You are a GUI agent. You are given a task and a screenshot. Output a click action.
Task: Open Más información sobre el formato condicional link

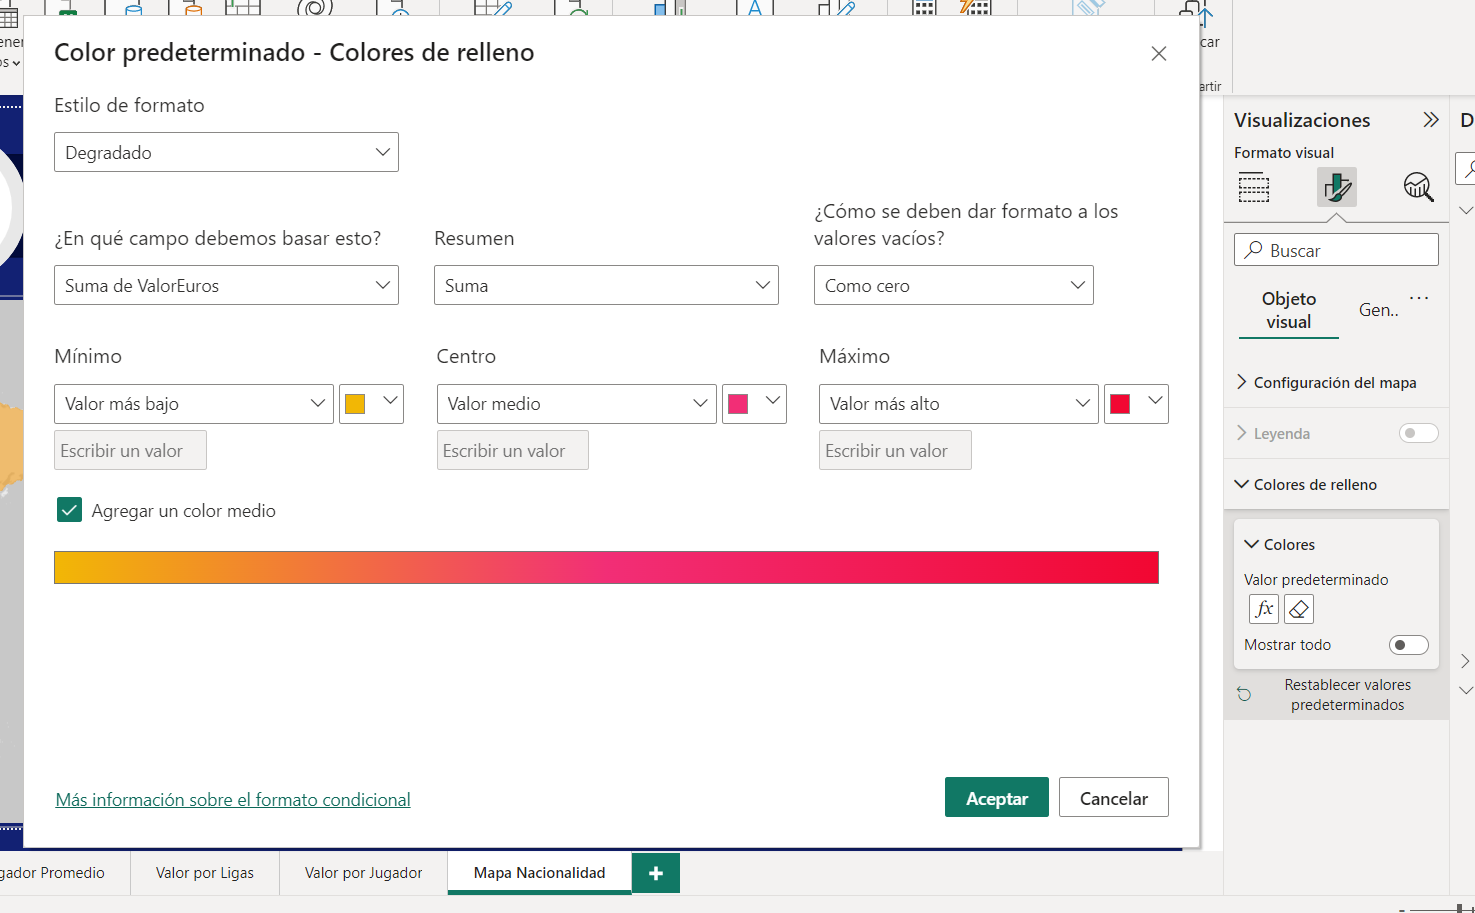coord(233,799)
